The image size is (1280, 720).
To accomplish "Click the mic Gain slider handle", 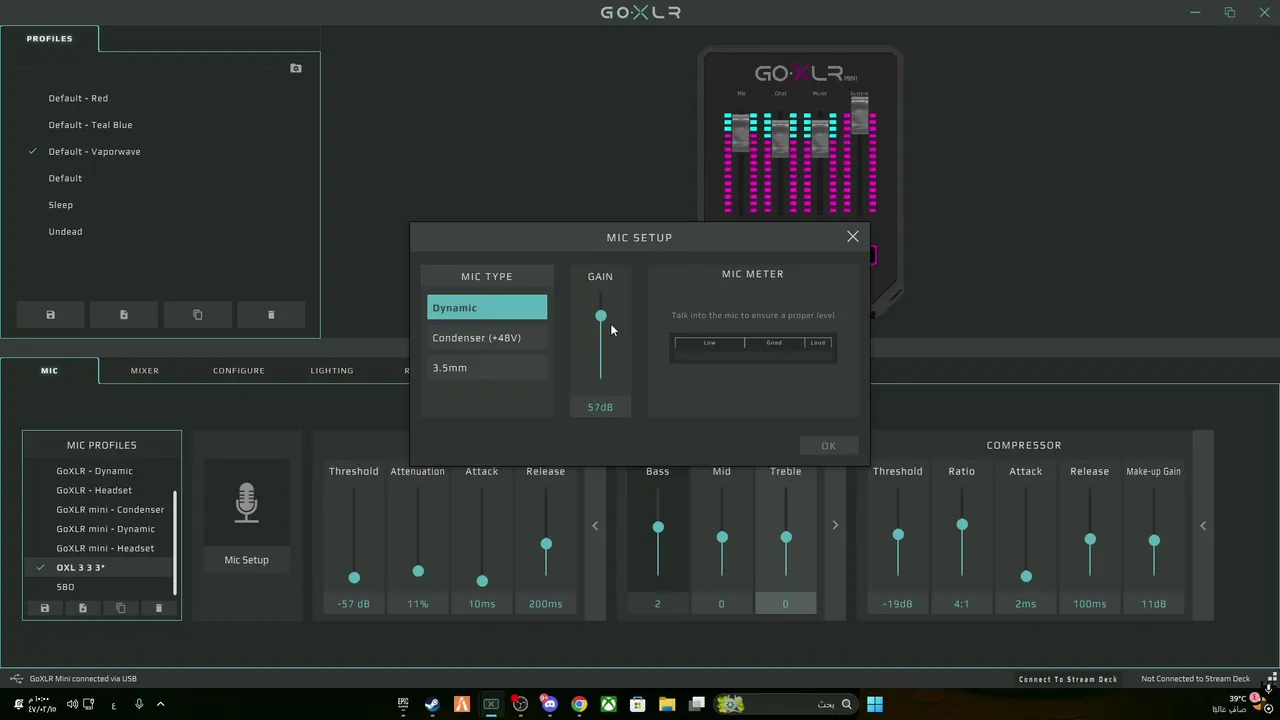I will (601, 316).
